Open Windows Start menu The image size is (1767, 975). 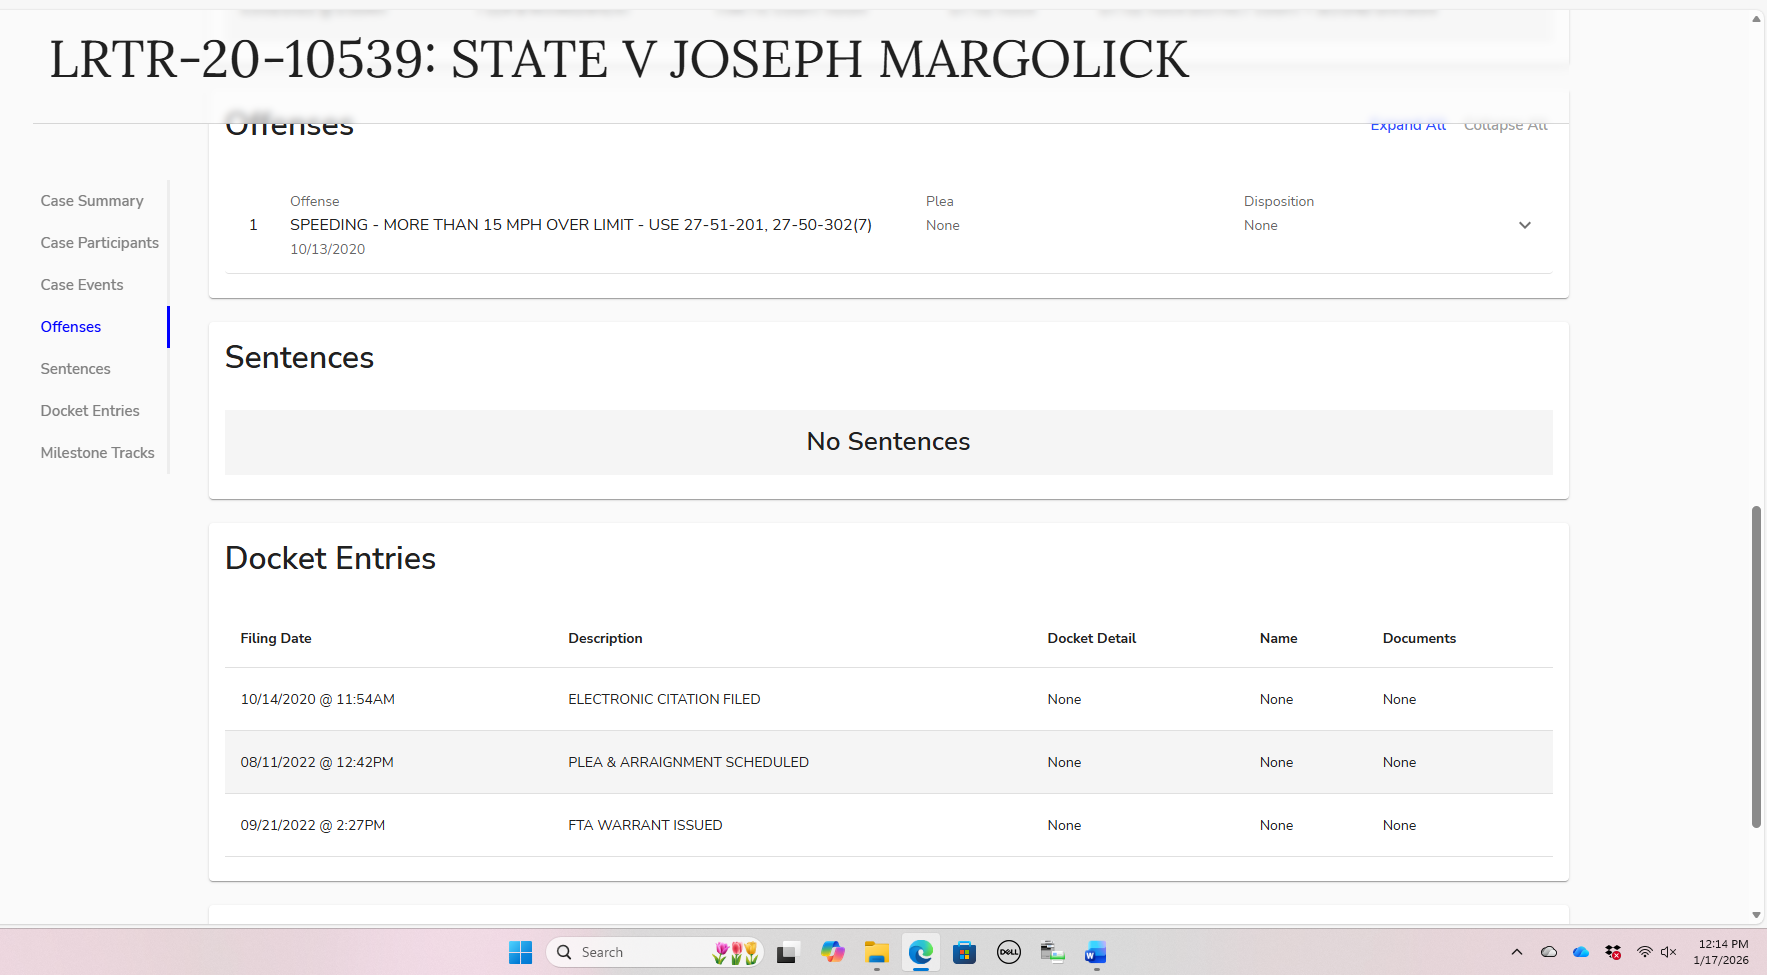[520, 952]
